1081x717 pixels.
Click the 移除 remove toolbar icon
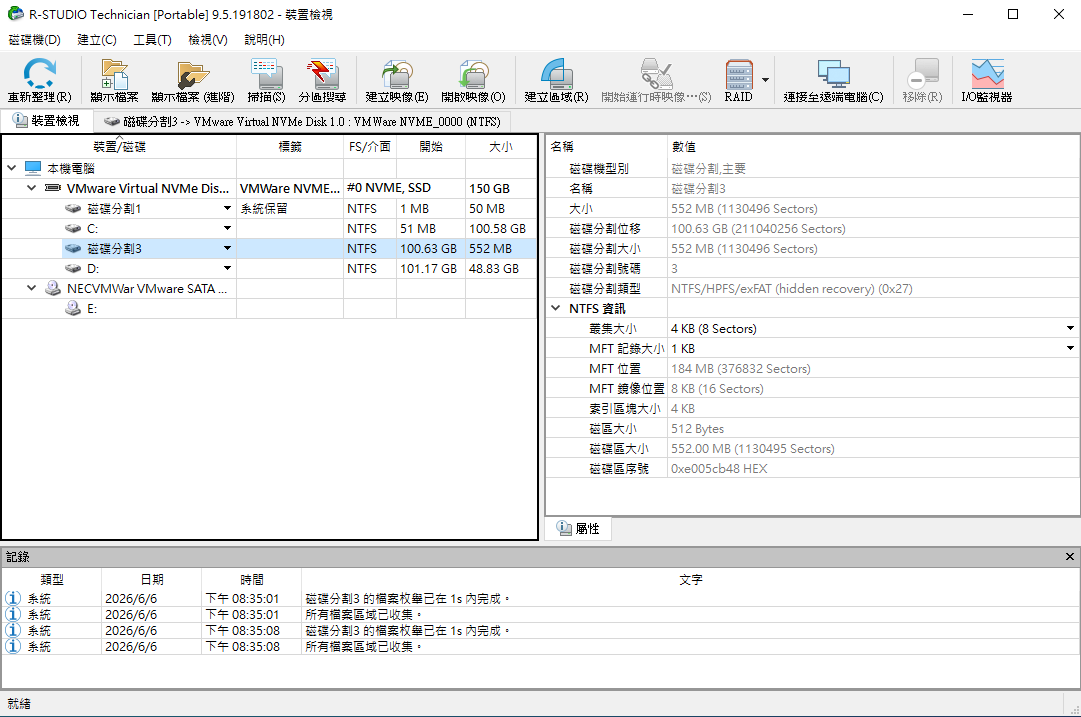pos(922,74)
